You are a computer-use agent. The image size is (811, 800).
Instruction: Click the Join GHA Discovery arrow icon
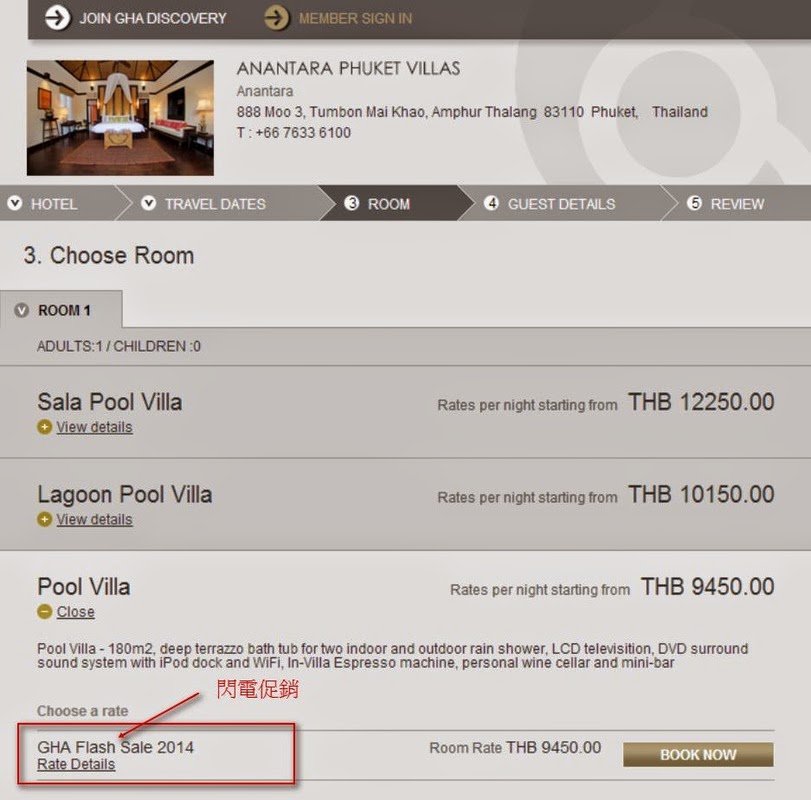point(58,18)
